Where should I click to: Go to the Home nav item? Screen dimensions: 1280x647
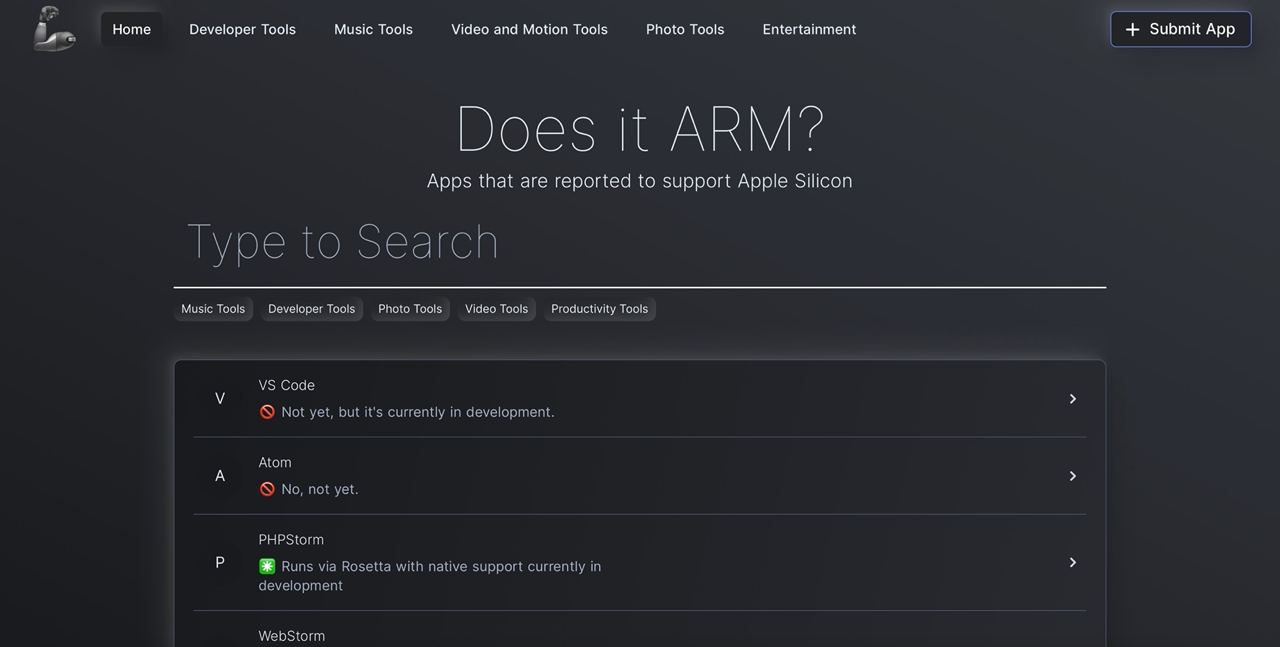click(132, 29)
